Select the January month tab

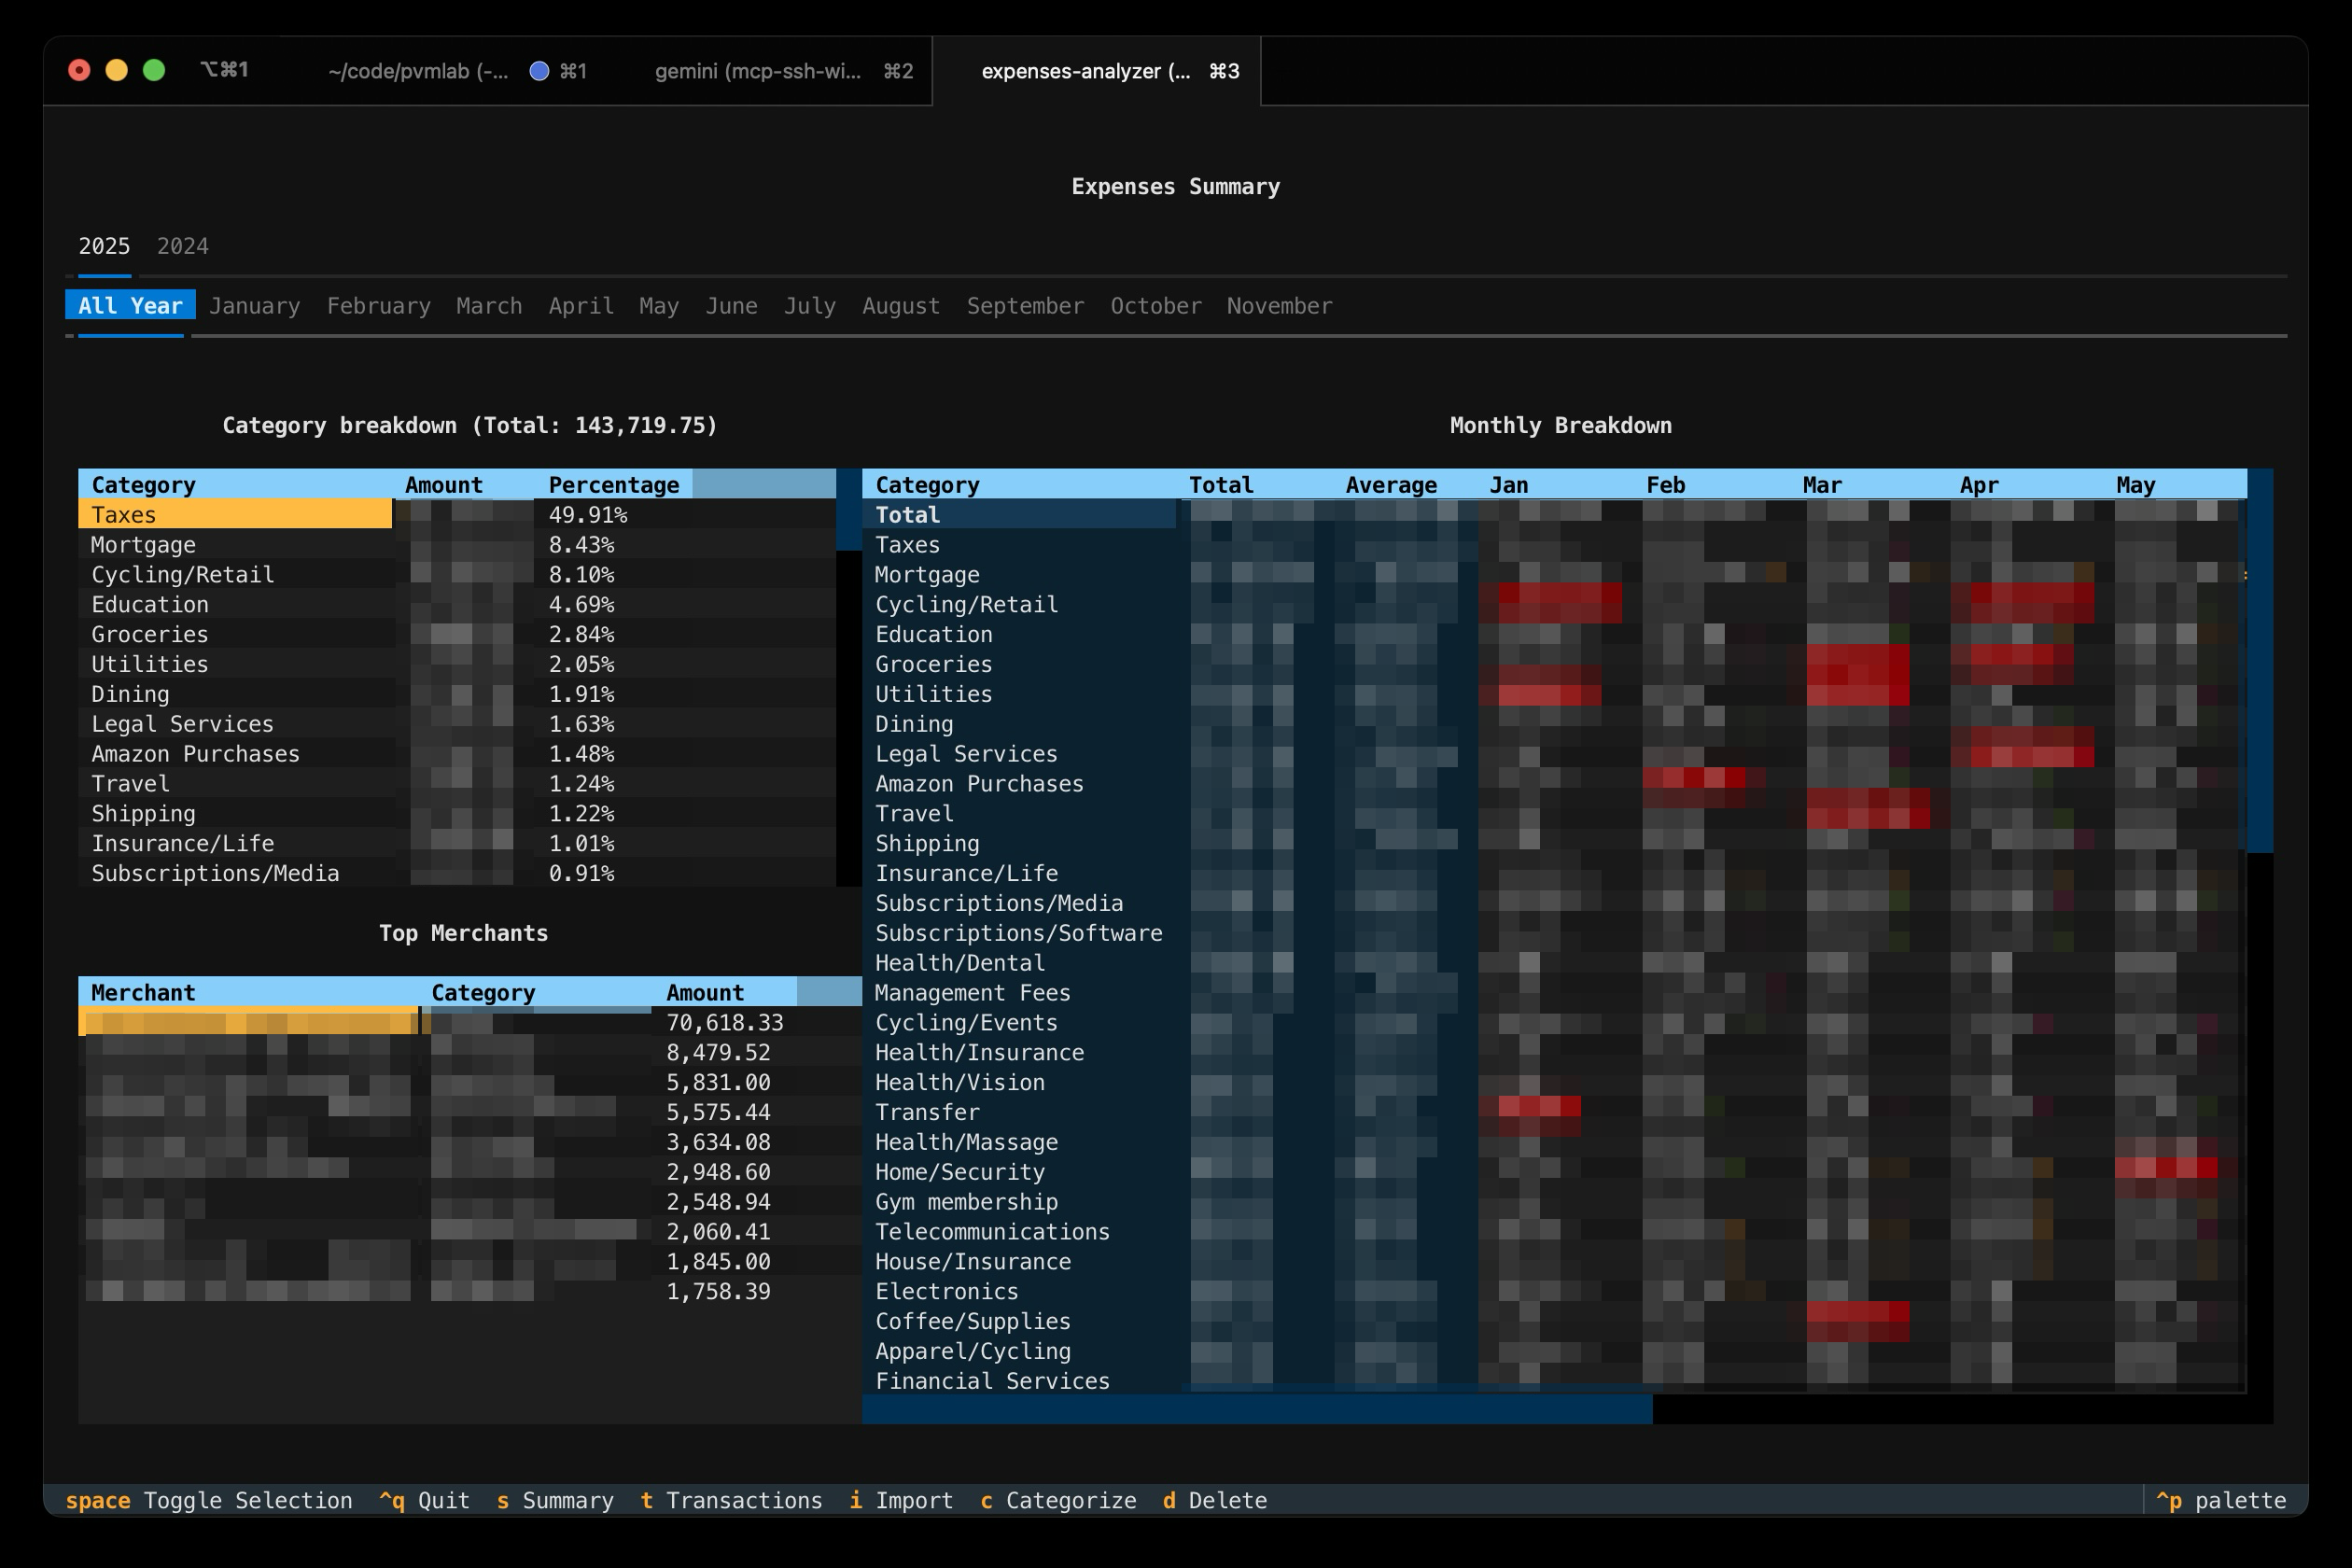[253, 306]
